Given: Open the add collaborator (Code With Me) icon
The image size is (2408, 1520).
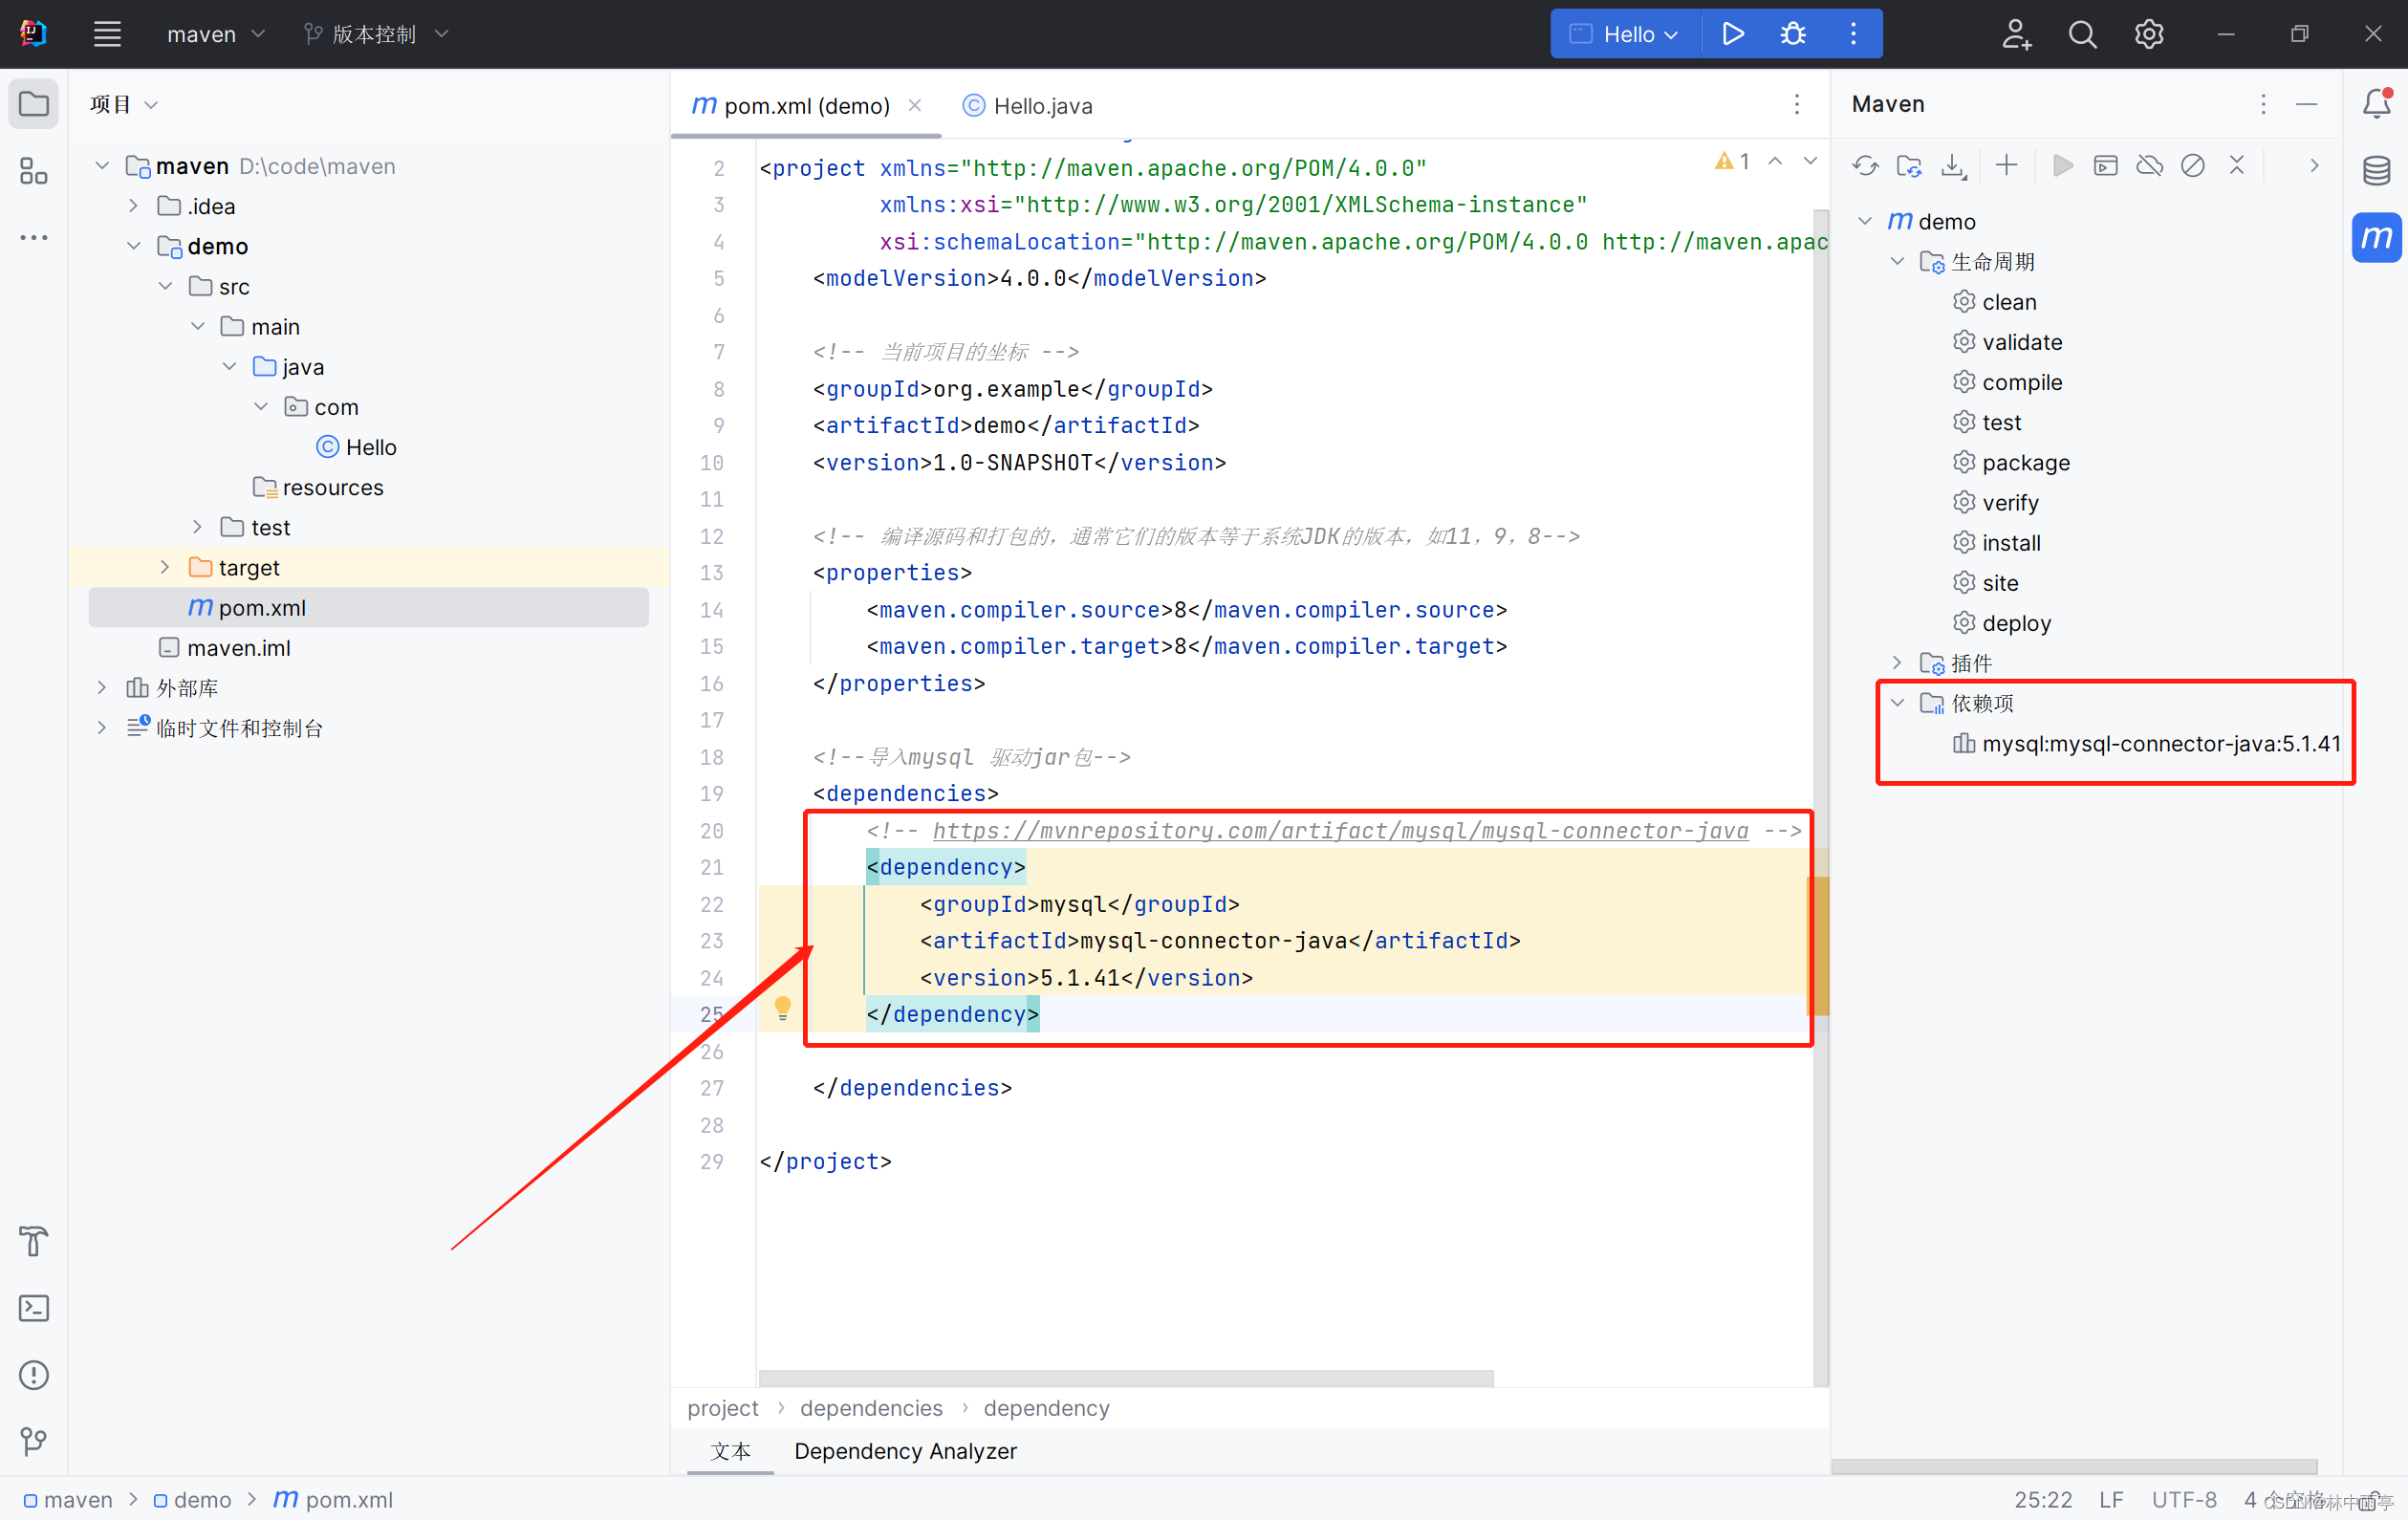Looking at the screenshot, I should tap(2016, 34).
